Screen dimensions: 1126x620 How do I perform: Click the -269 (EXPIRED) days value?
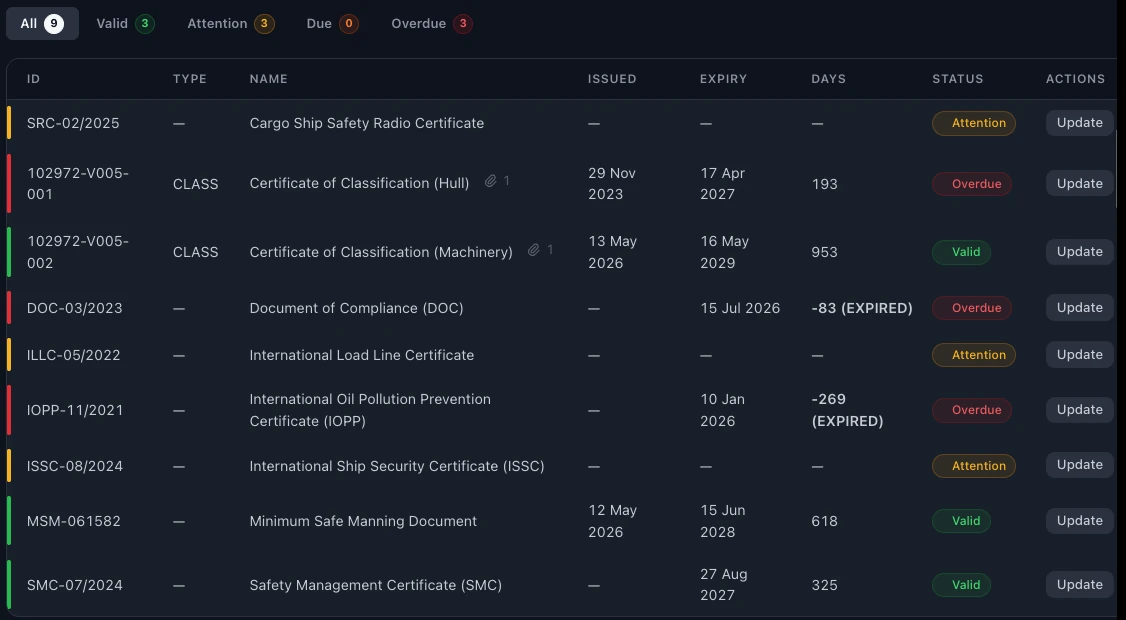click(x=847, y=410)
